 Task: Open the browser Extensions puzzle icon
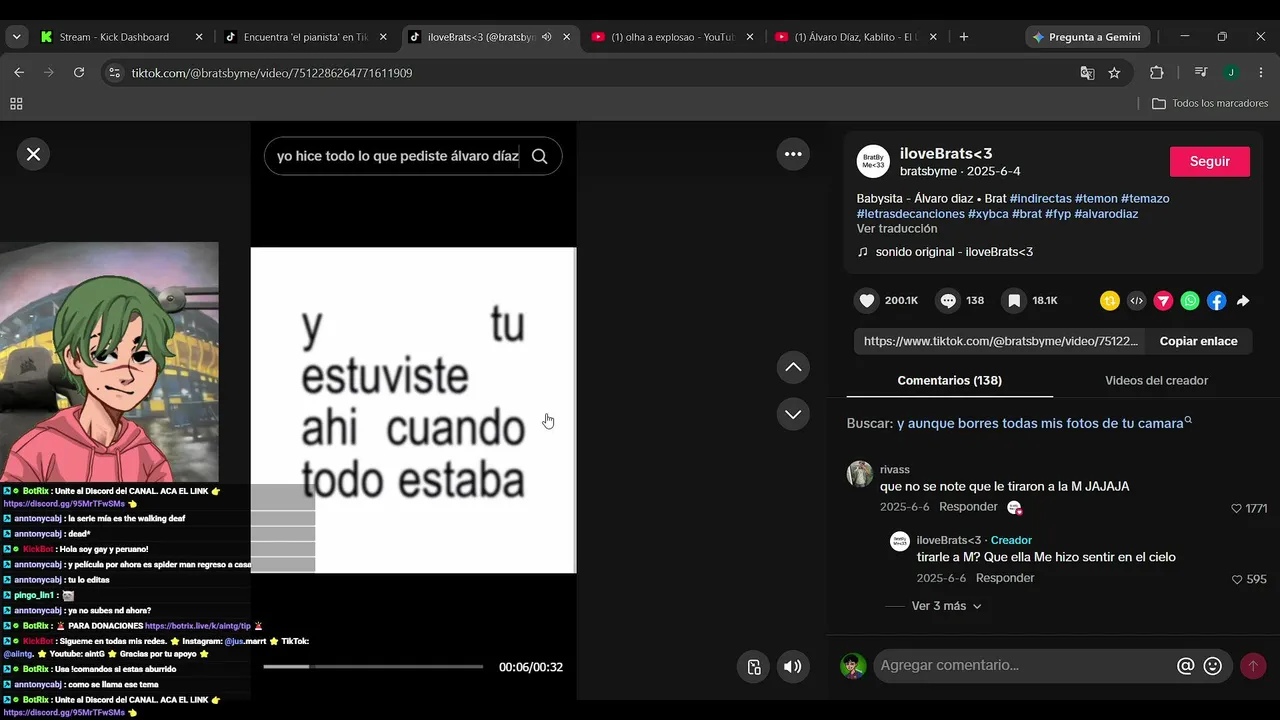click(x=1157, y=73)
